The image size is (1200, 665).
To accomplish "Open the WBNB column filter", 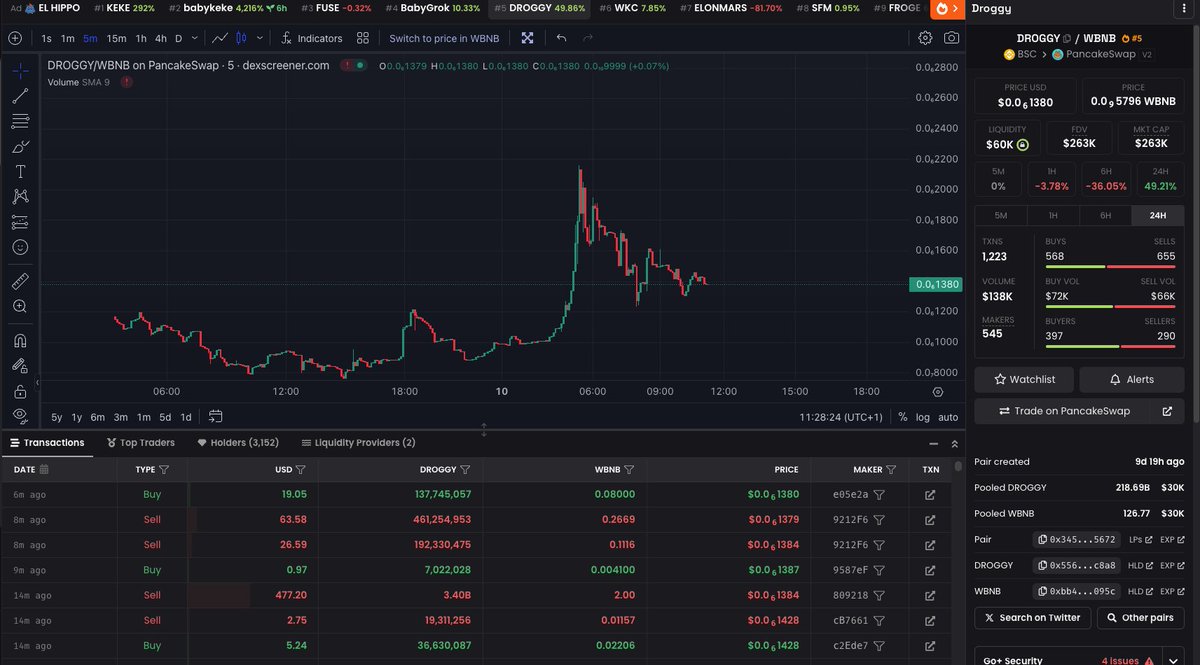I will 629,469.
